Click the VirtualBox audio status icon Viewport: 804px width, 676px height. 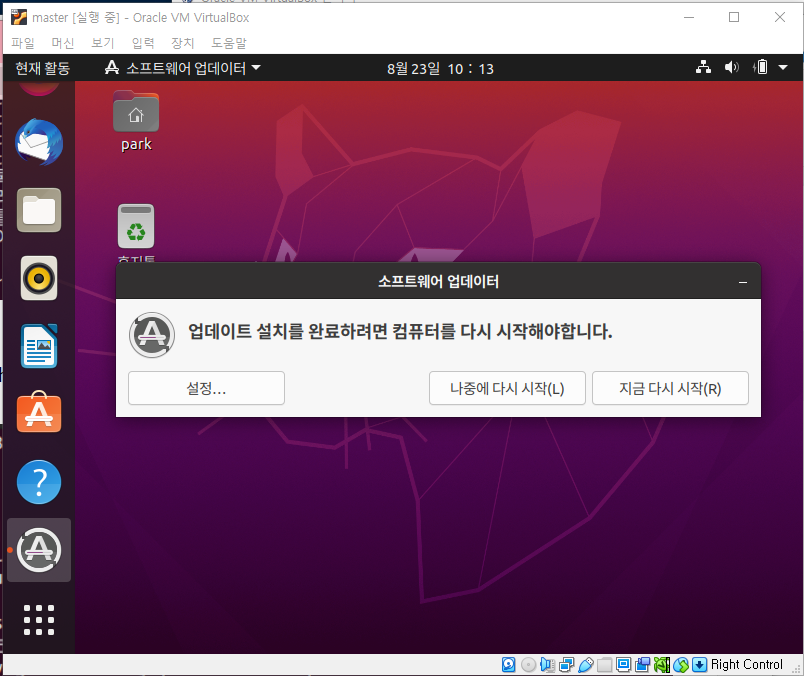click(548, 665)
